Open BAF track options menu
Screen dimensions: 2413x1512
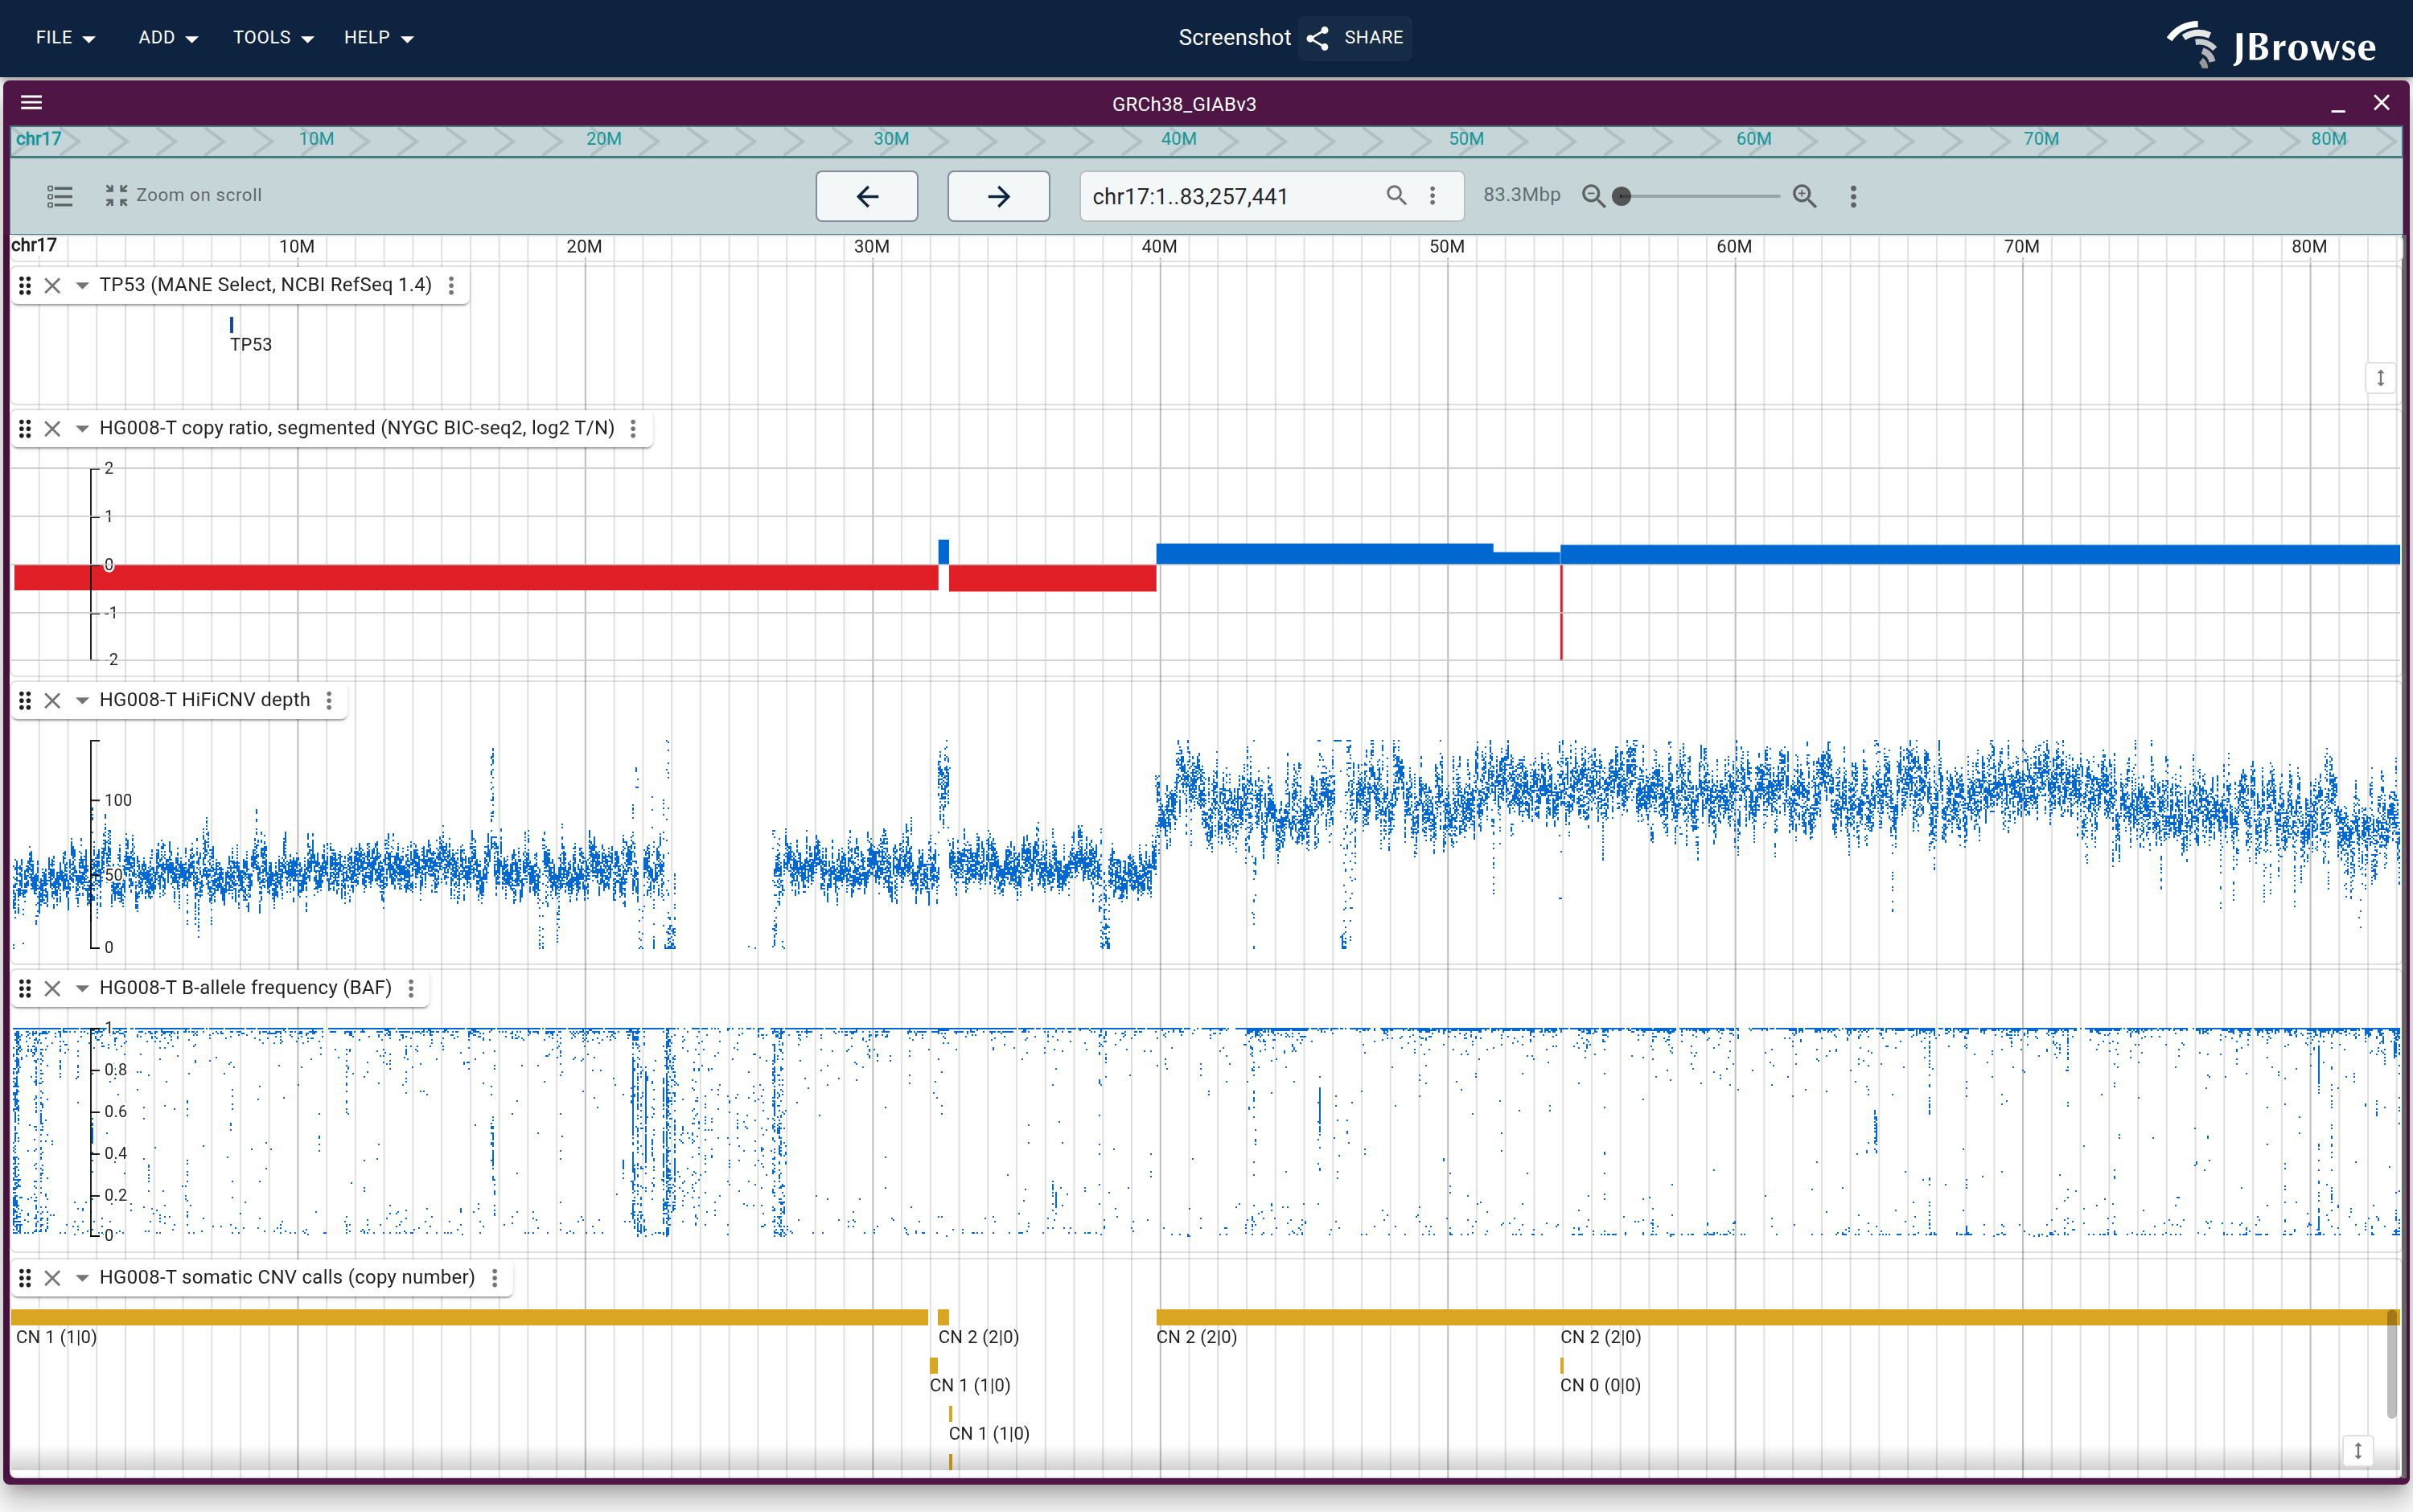pos(411,989)
